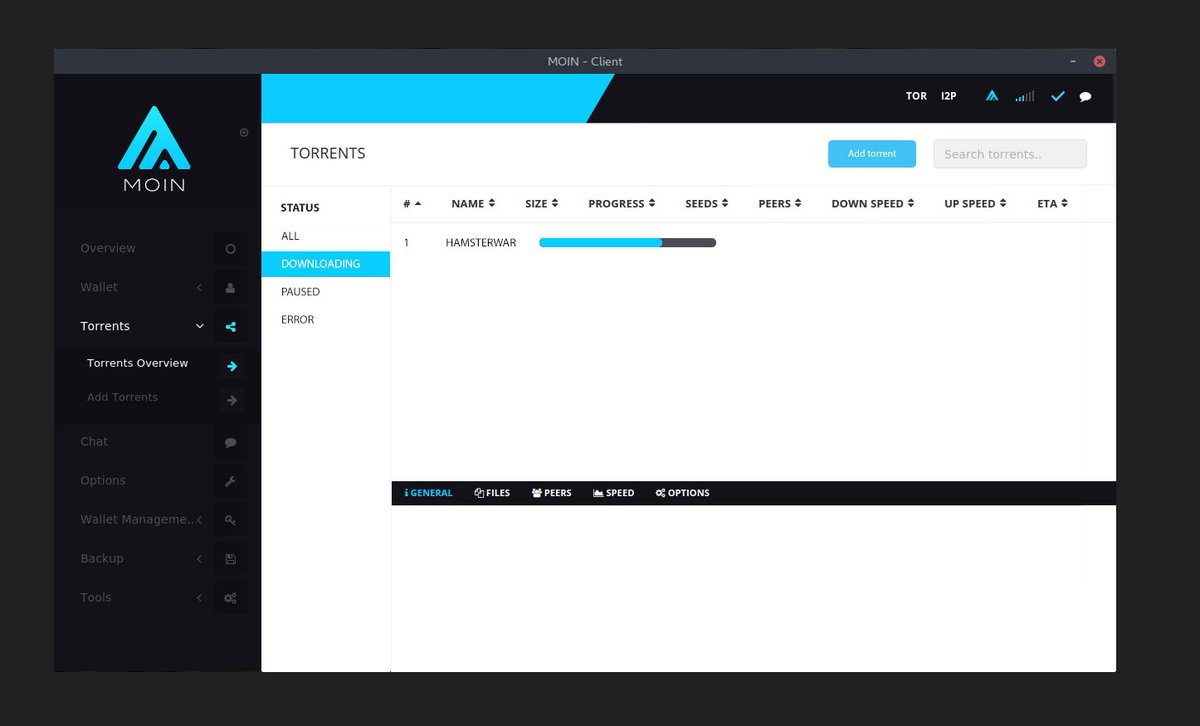Click the Options wrench icon
This screenshot has height=726, width=1200.
click(230, 481)
